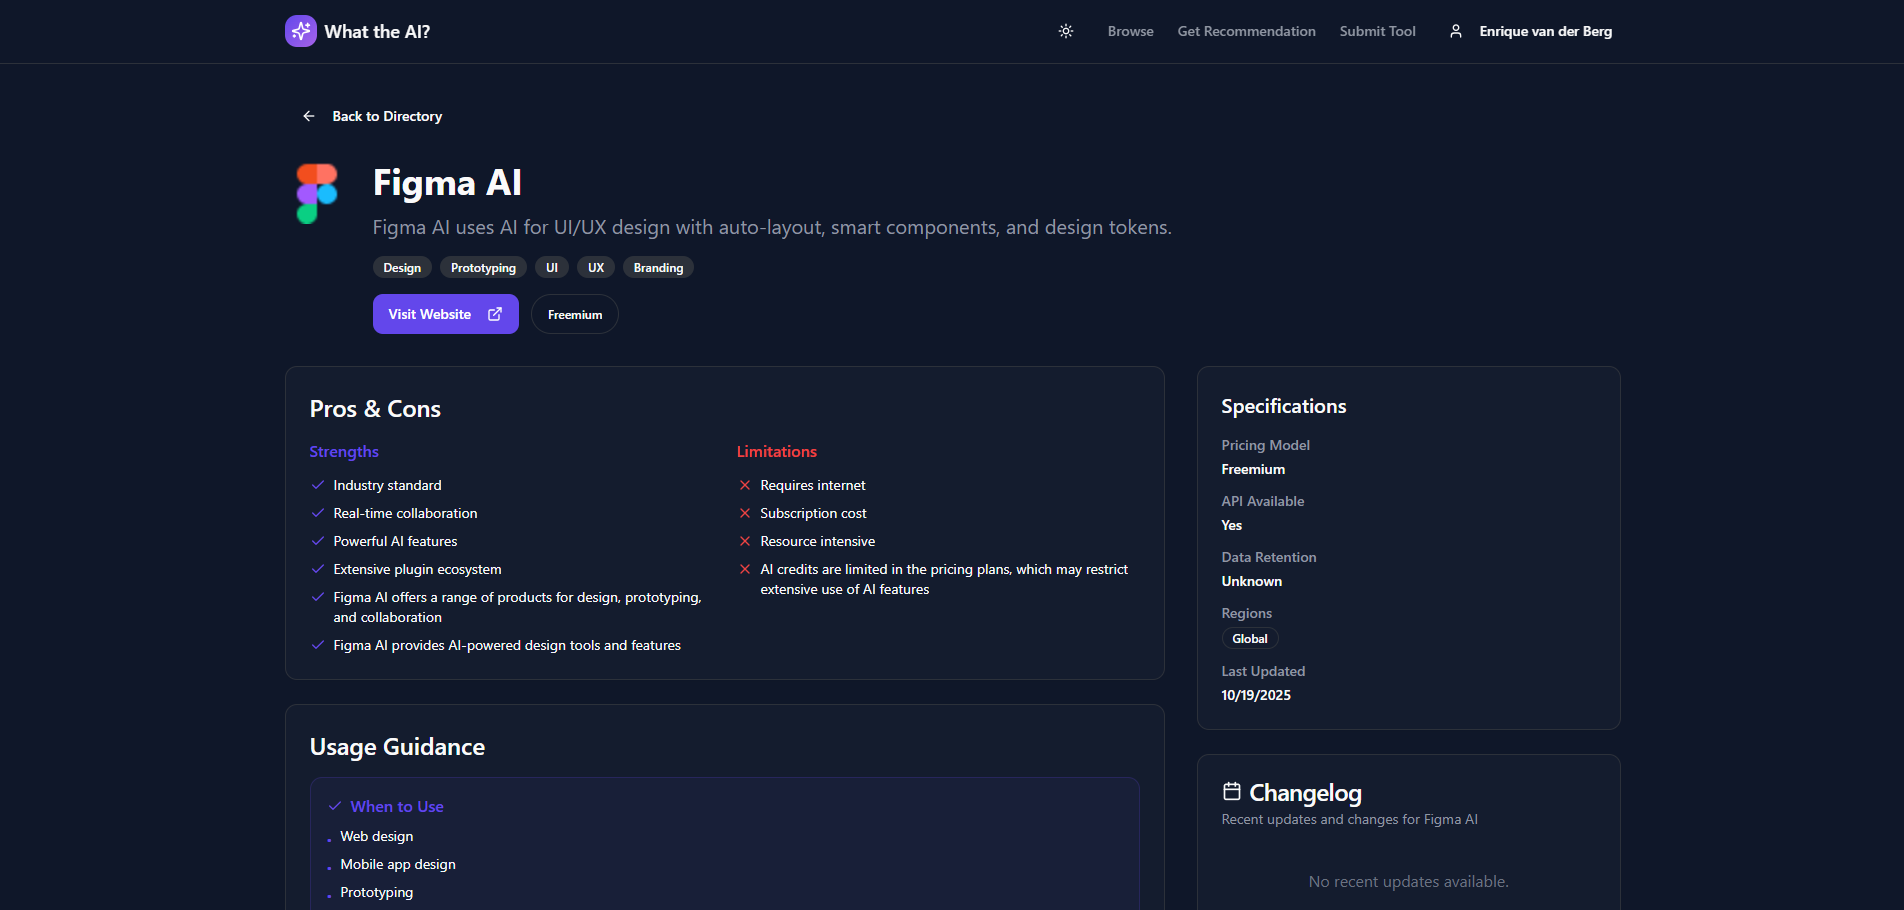Click the red X beside Requires internet
Viewport: 1904px width, 910px height.
tap(745, 485)
